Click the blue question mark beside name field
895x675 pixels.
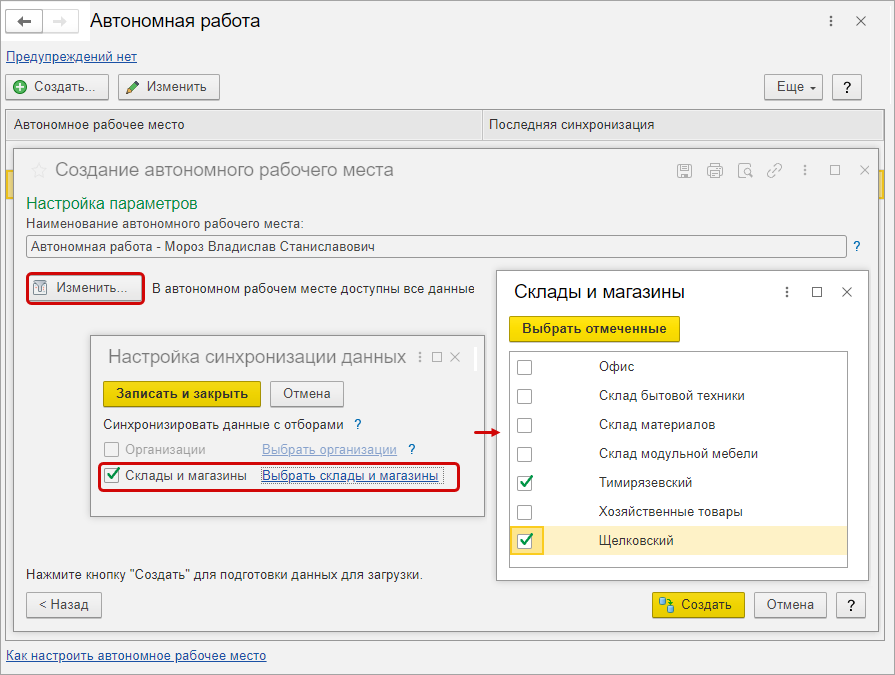coord(856,245)
